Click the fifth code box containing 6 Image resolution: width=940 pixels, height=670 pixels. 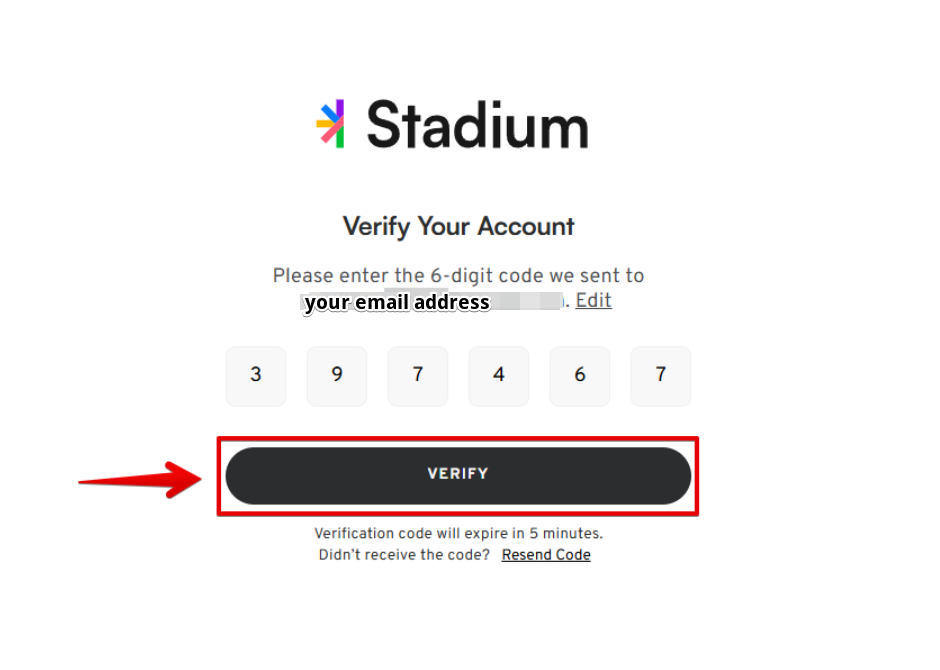click(x=580, y=376)
